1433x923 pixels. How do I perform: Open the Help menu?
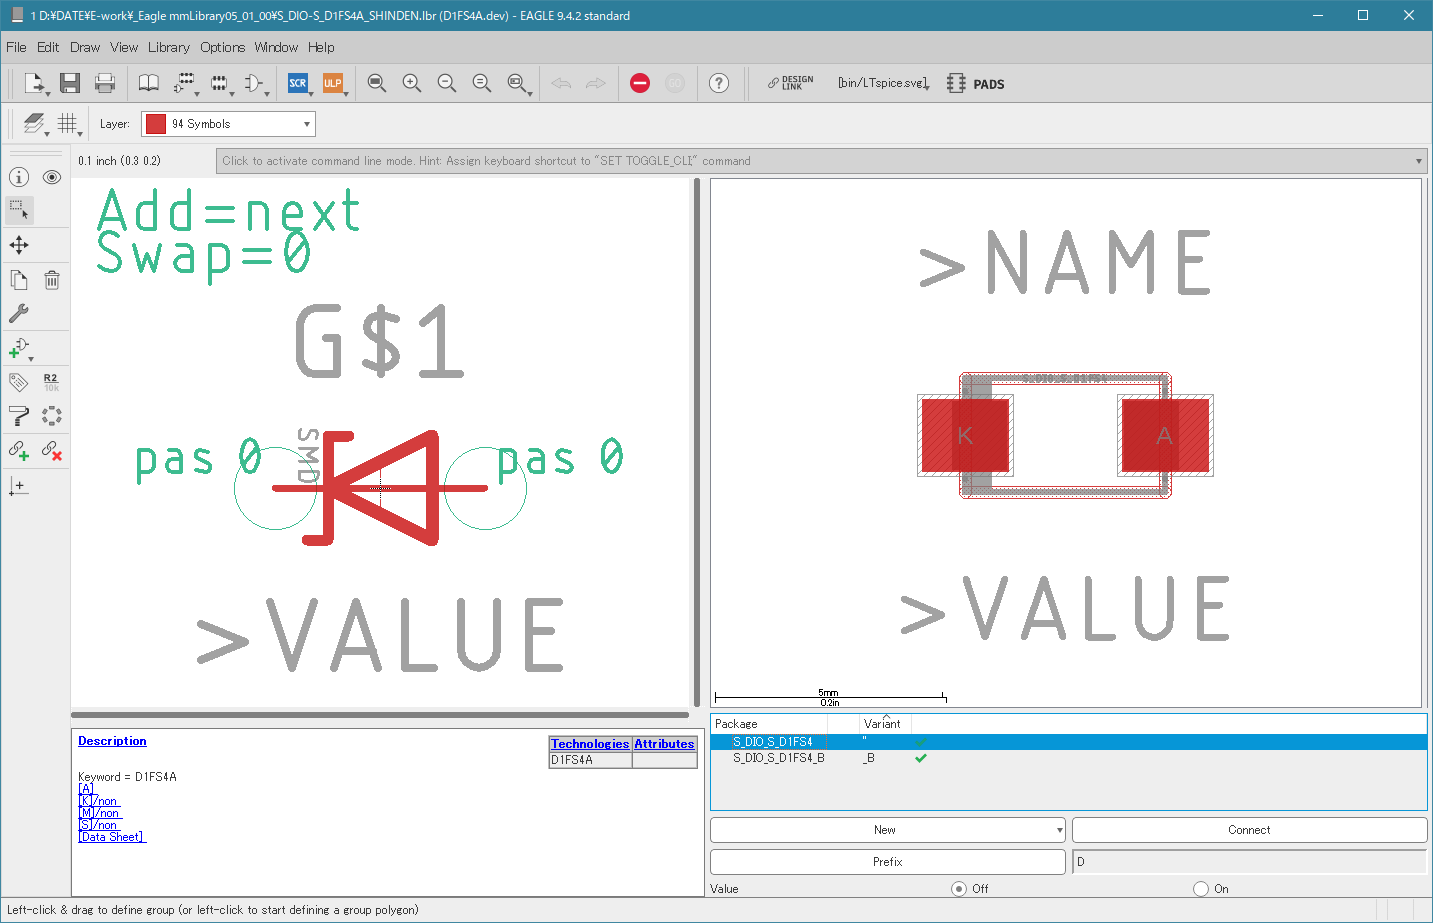[321, 47]
